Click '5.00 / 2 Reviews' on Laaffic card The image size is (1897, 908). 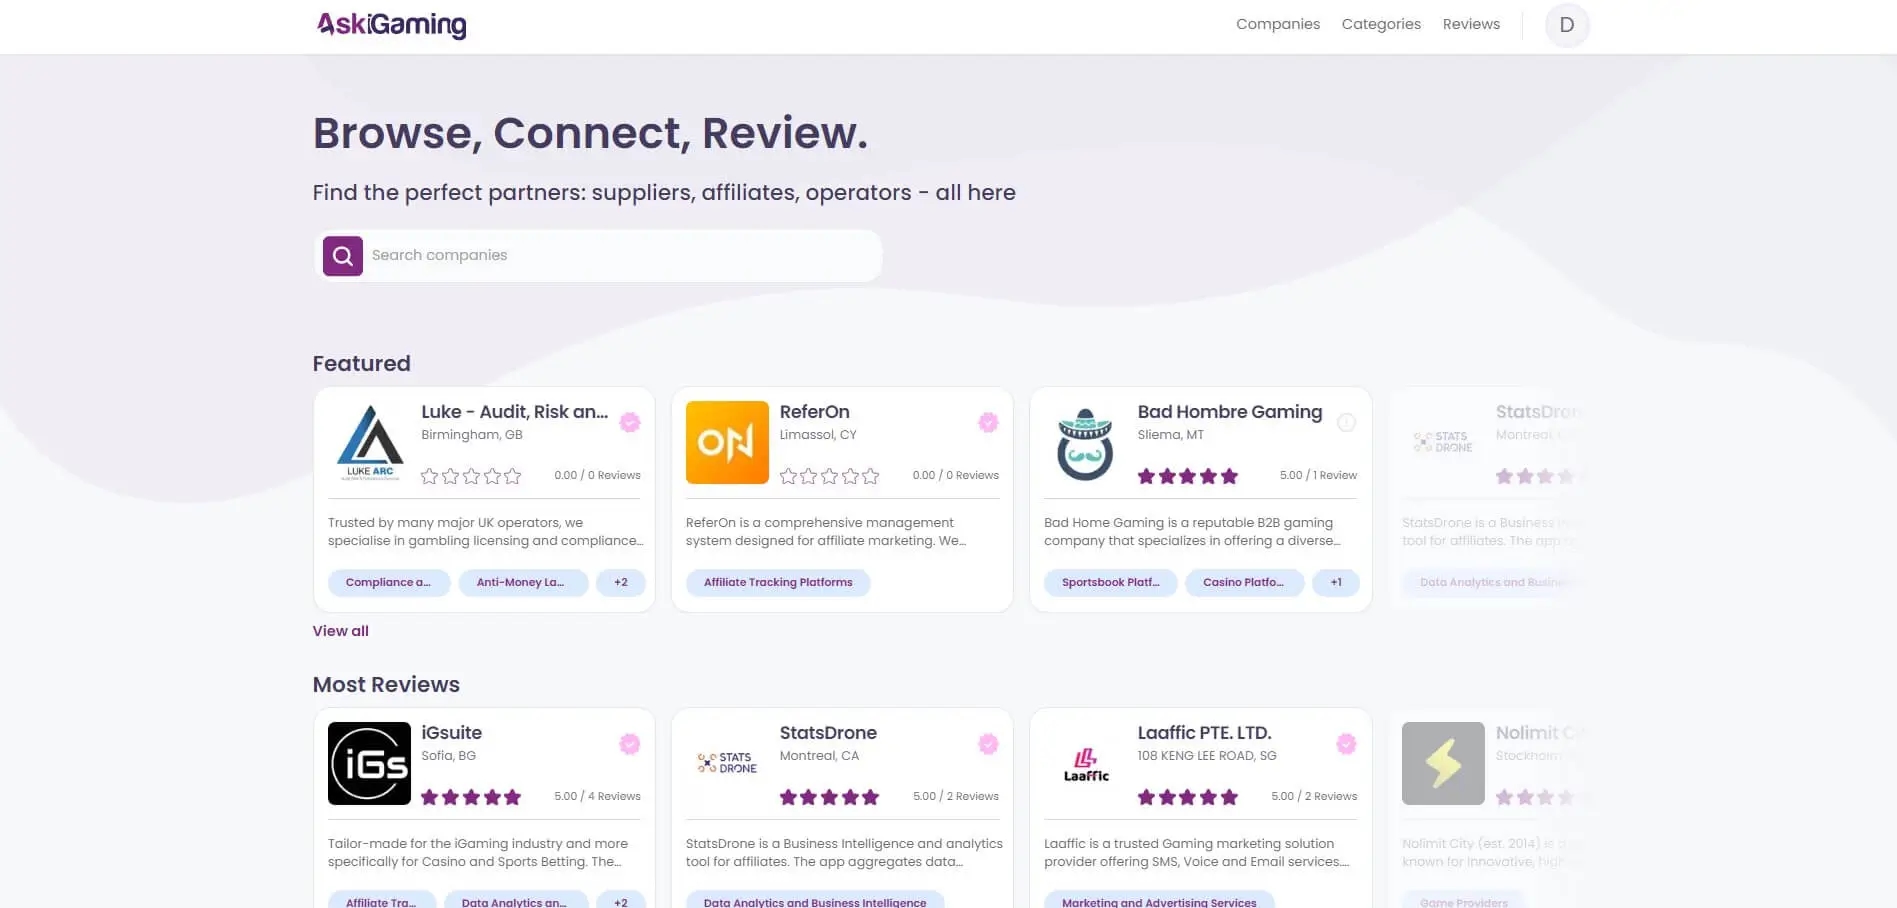point(1314,797)
